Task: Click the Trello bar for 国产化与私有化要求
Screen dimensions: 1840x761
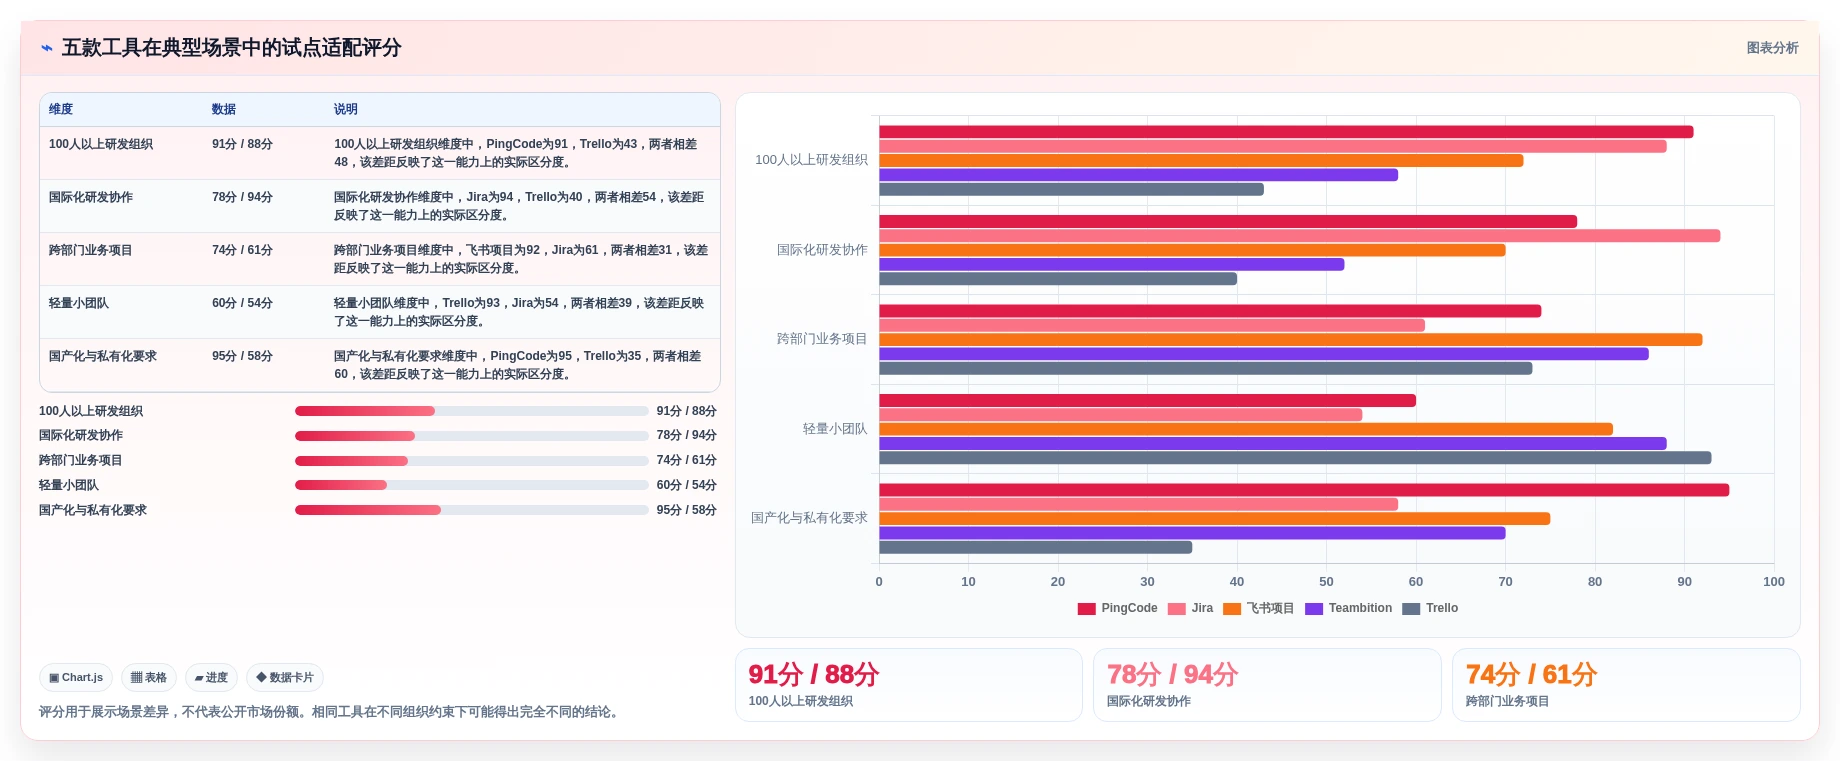Action: (x=1036, y=547)
